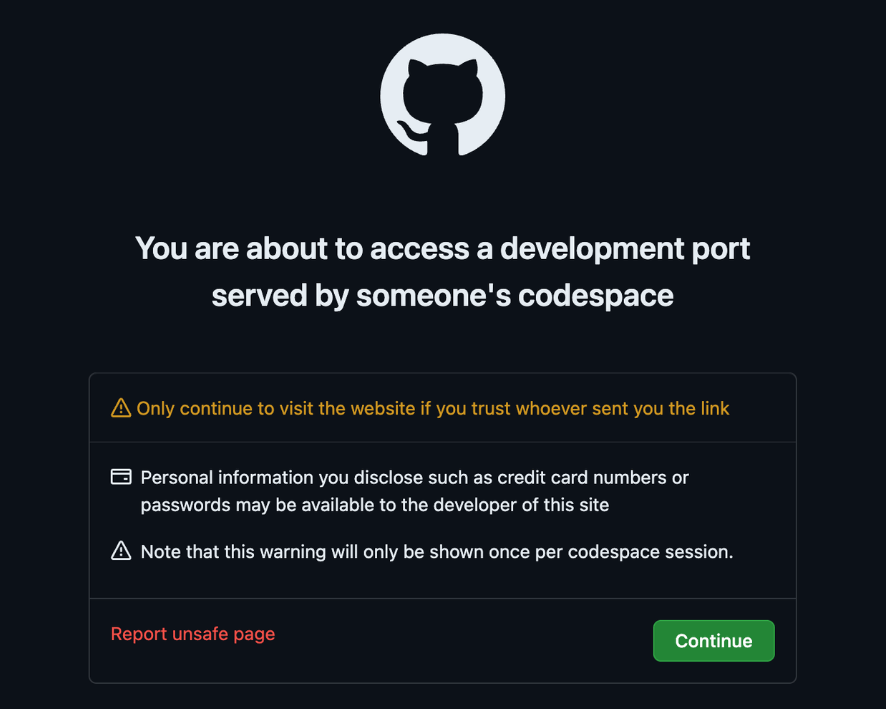
Task: Click the line starting "Personal information you disclose"
Action: (x=414, y=477)
